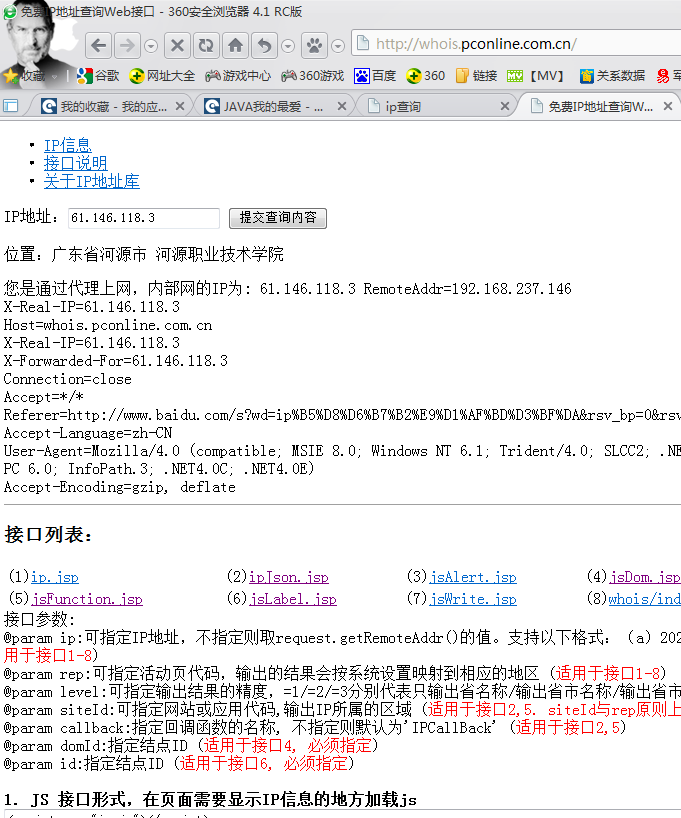Open the 百度 bookmark
Image resolution: width=681 pixels, height=818 pixels.
[x=375, y=76]
